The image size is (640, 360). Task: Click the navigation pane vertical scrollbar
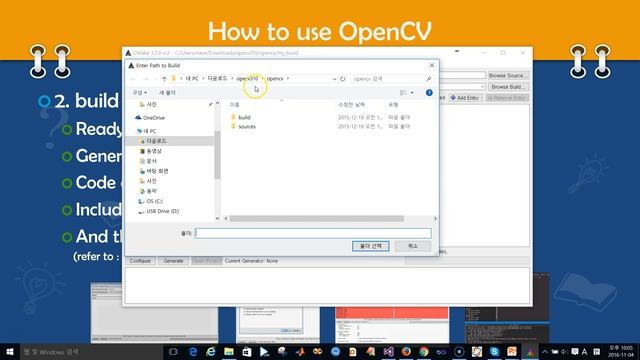coord(217,155)
